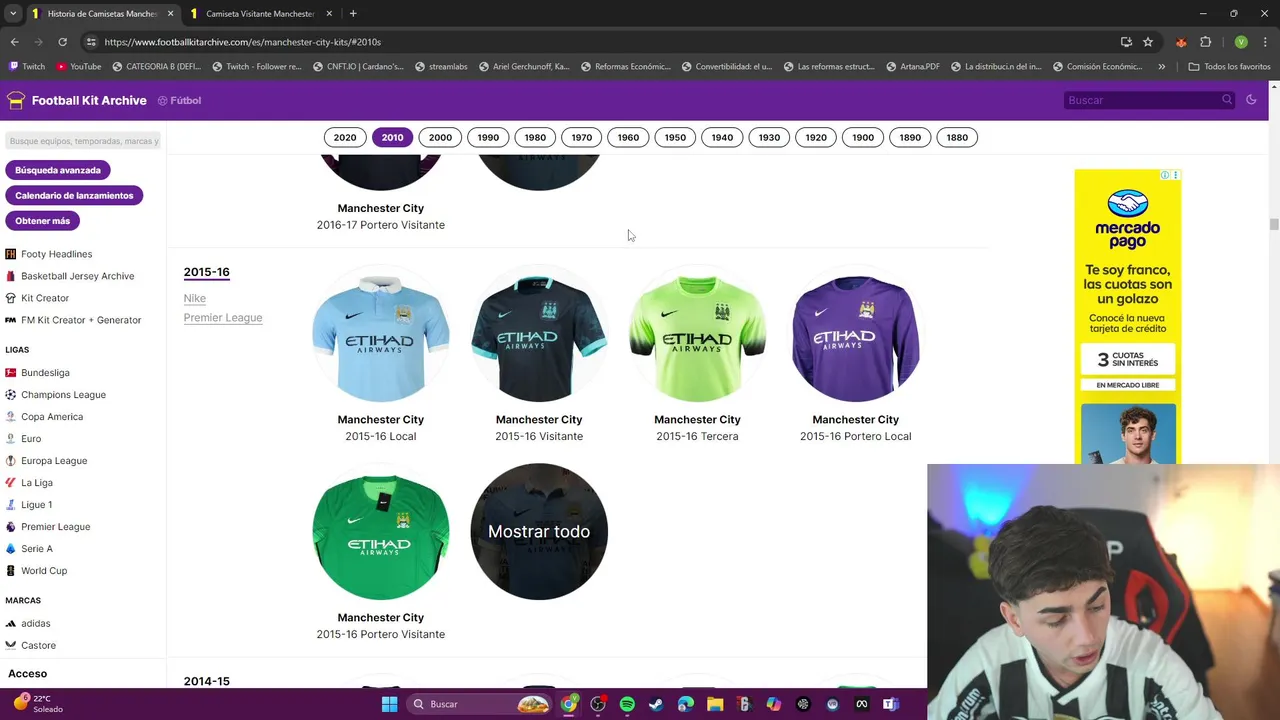Viewport: 1280px width, 720px height.
Task: Click the Ligue 1 icon
Action: (x=11, y=504)
